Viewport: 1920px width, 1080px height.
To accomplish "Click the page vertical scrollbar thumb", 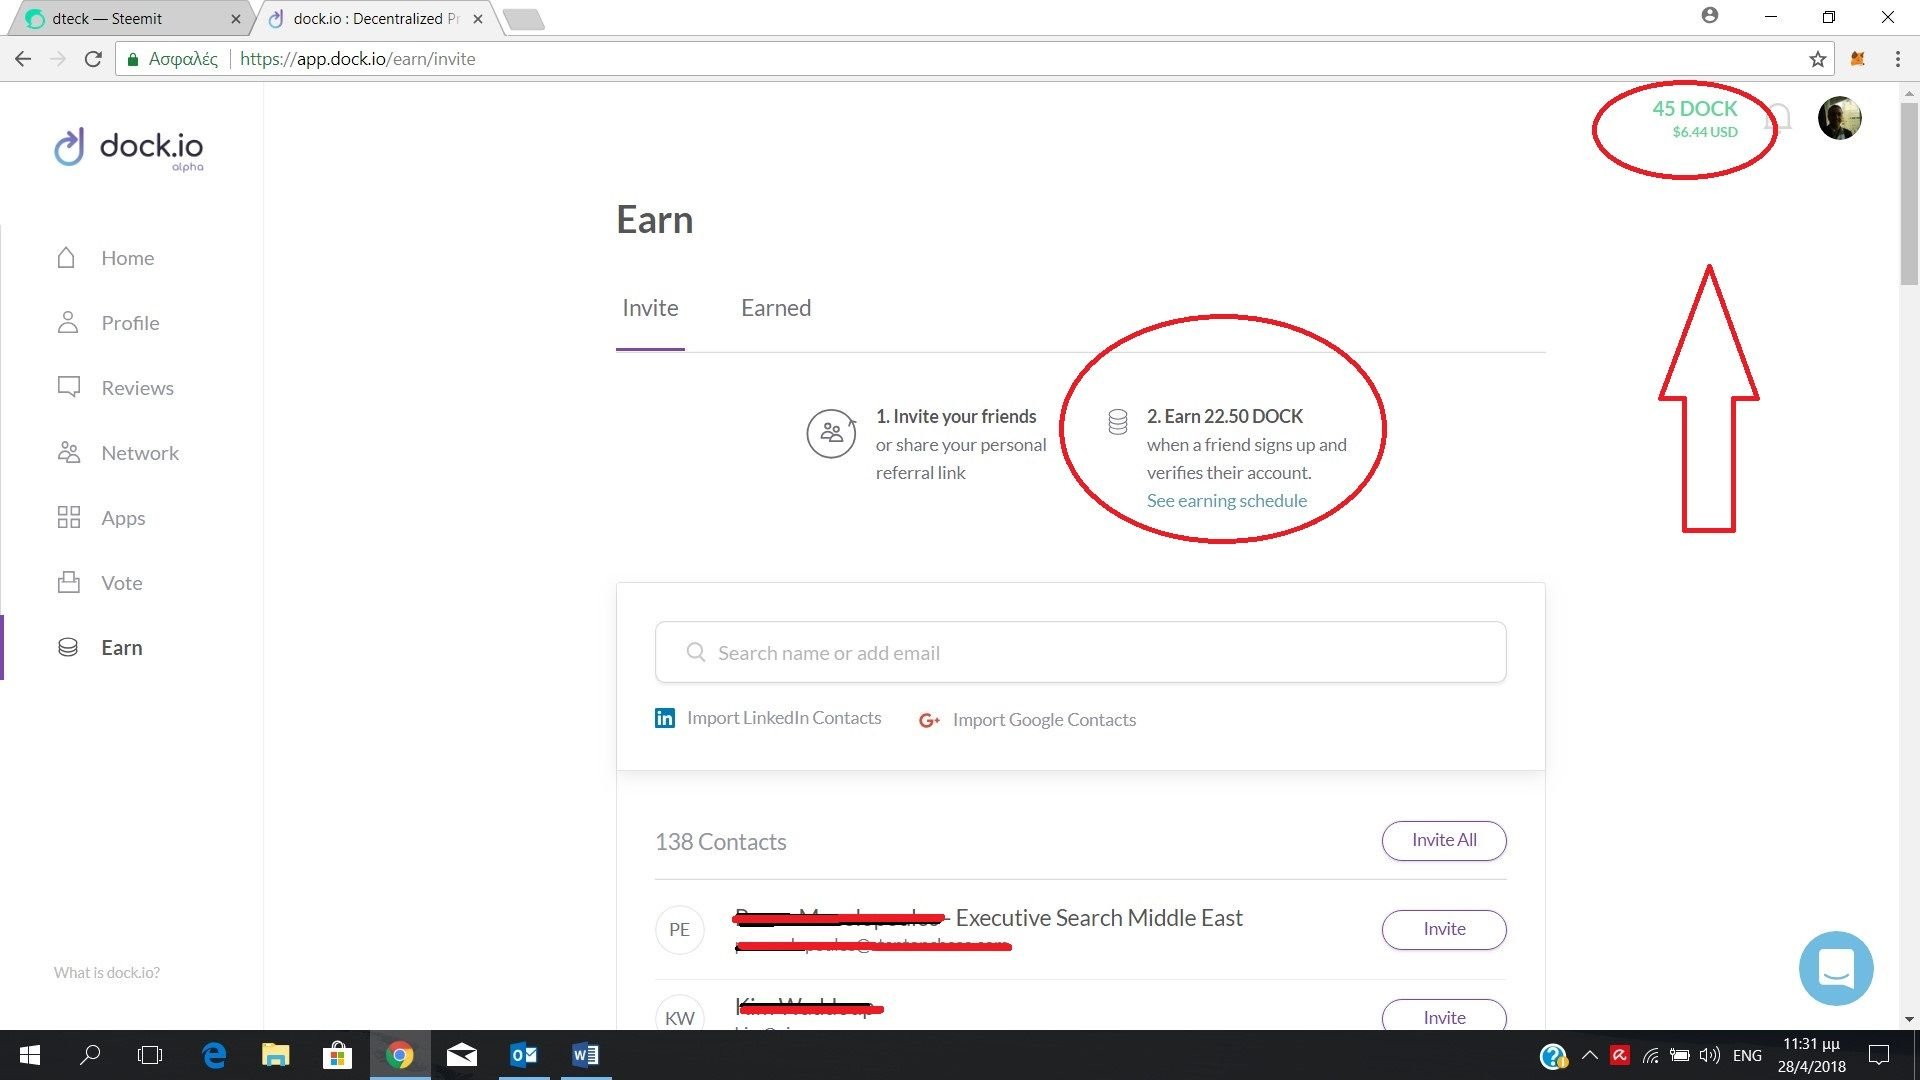I will click(1909, 193).
